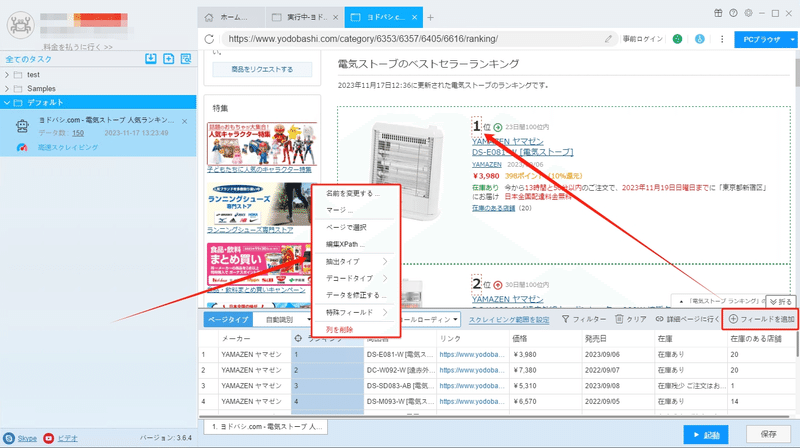
Task: Click 料金を払うに行く link
Action: tap(78, 47)
